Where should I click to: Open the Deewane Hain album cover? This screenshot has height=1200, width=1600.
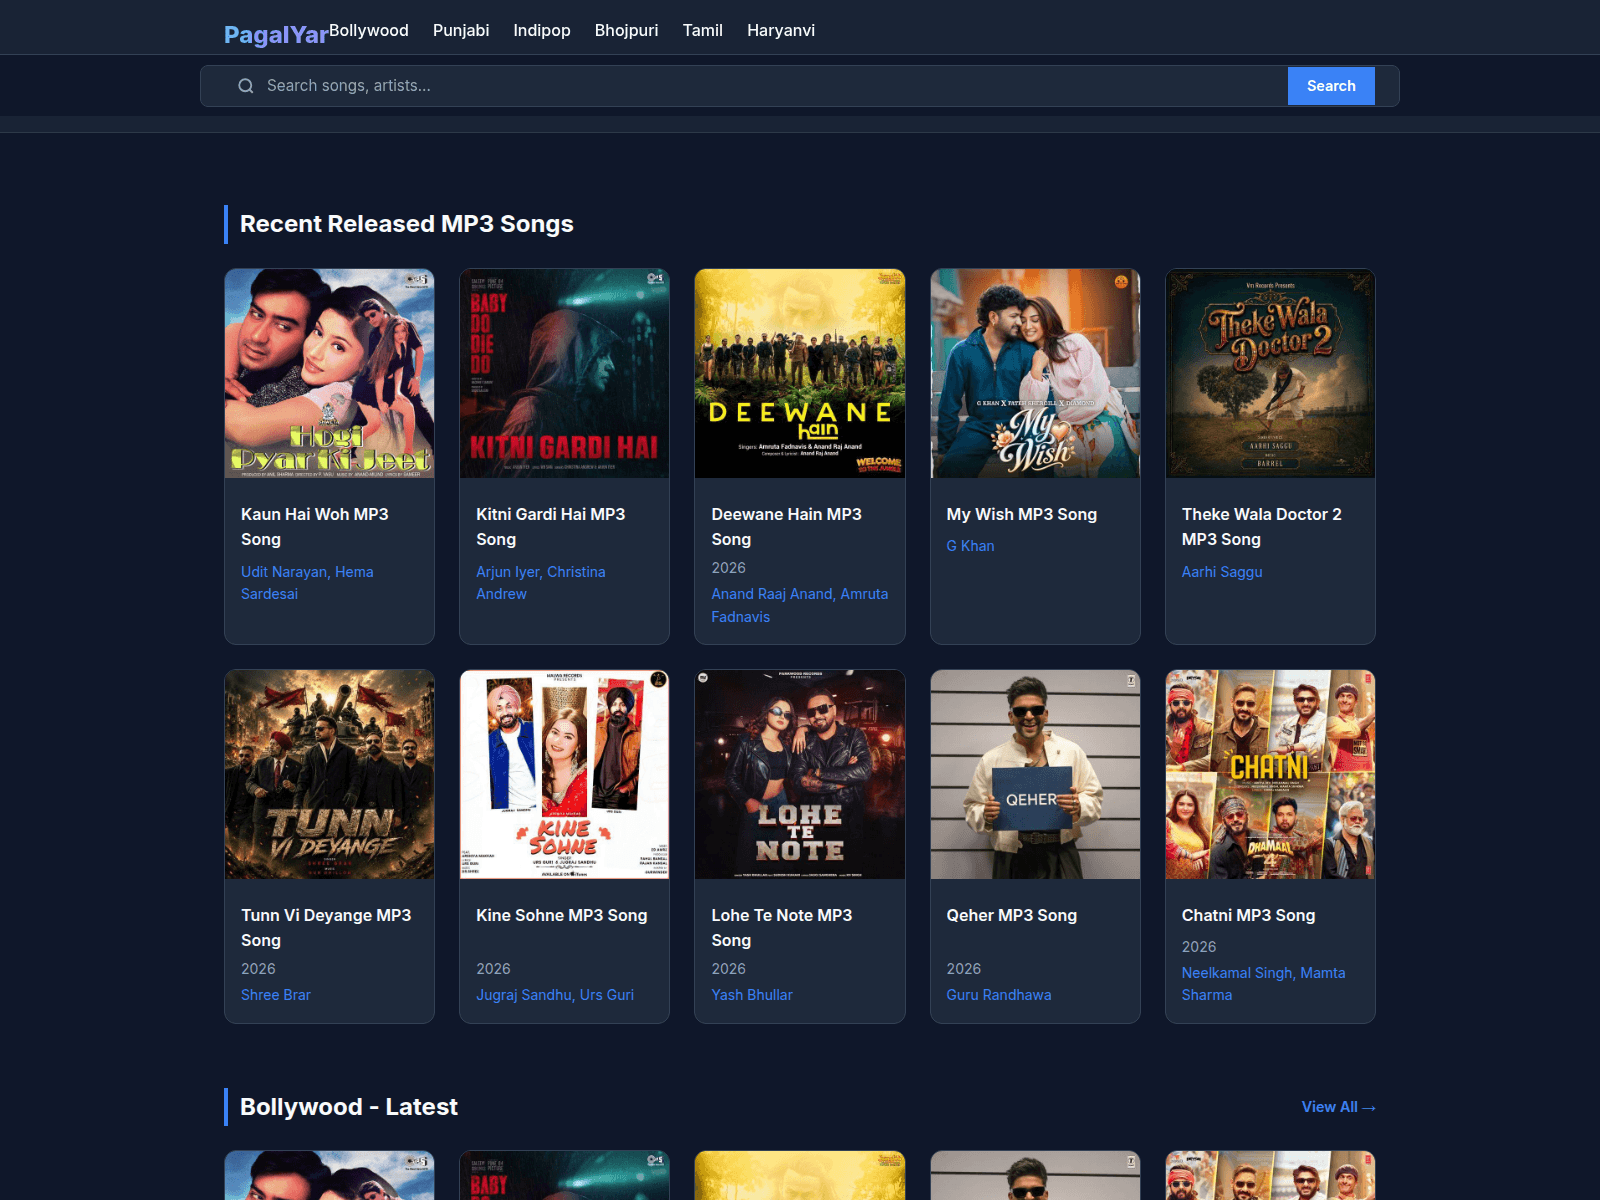click(800, 373)
